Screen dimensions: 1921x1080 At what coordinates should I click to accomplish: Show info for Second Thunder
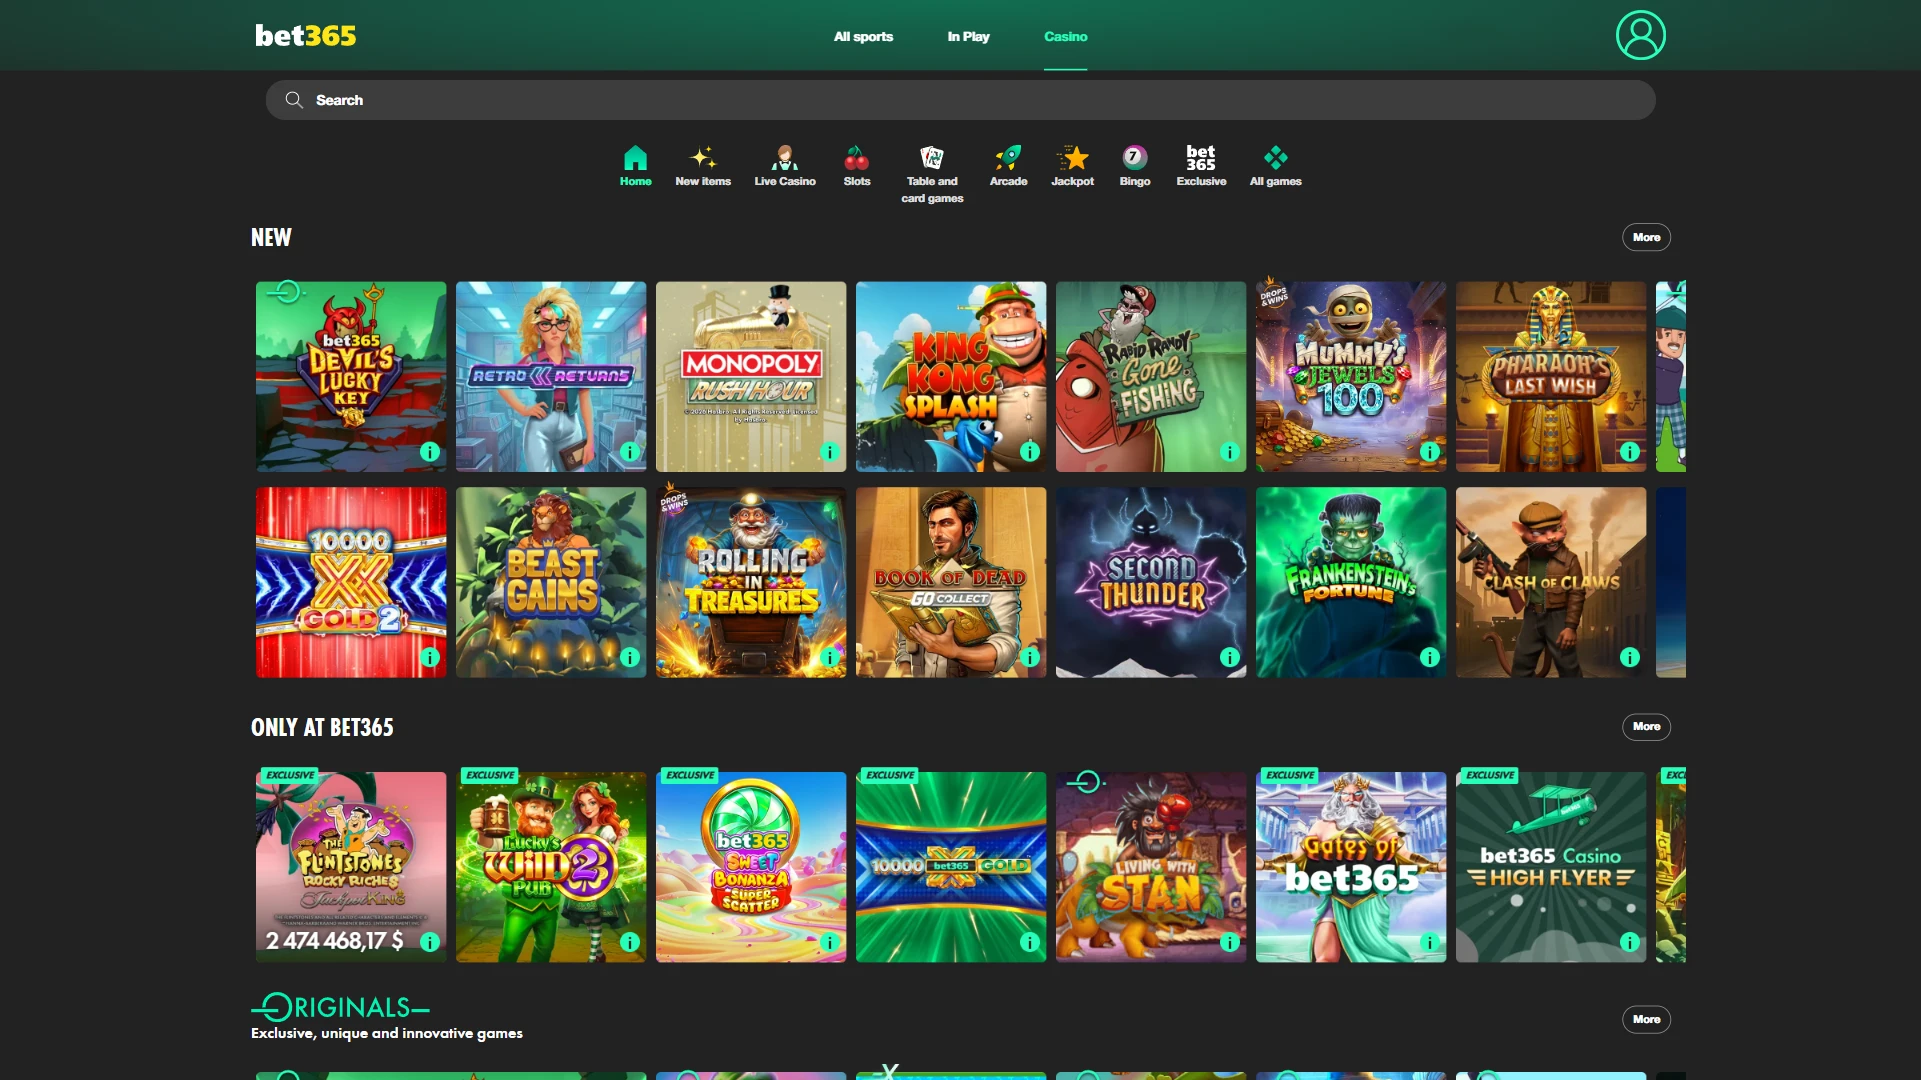click(1230, 658)
